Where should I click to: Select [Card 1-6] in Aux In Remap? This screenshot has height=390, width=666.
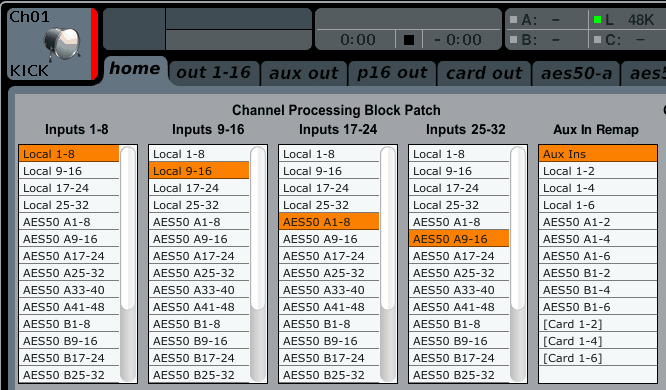(598, 358)
